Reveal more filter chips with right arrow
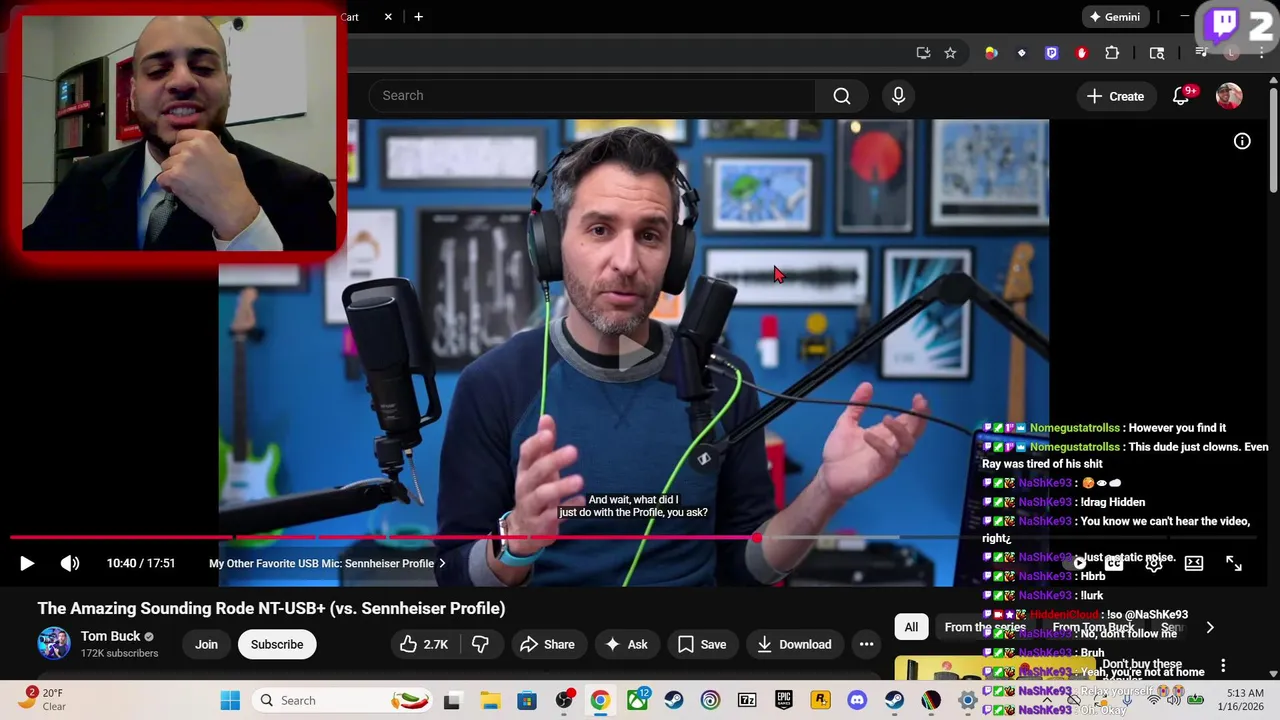The width and height of the screenshot is (1280, 720). click(x=1210, y=627)
